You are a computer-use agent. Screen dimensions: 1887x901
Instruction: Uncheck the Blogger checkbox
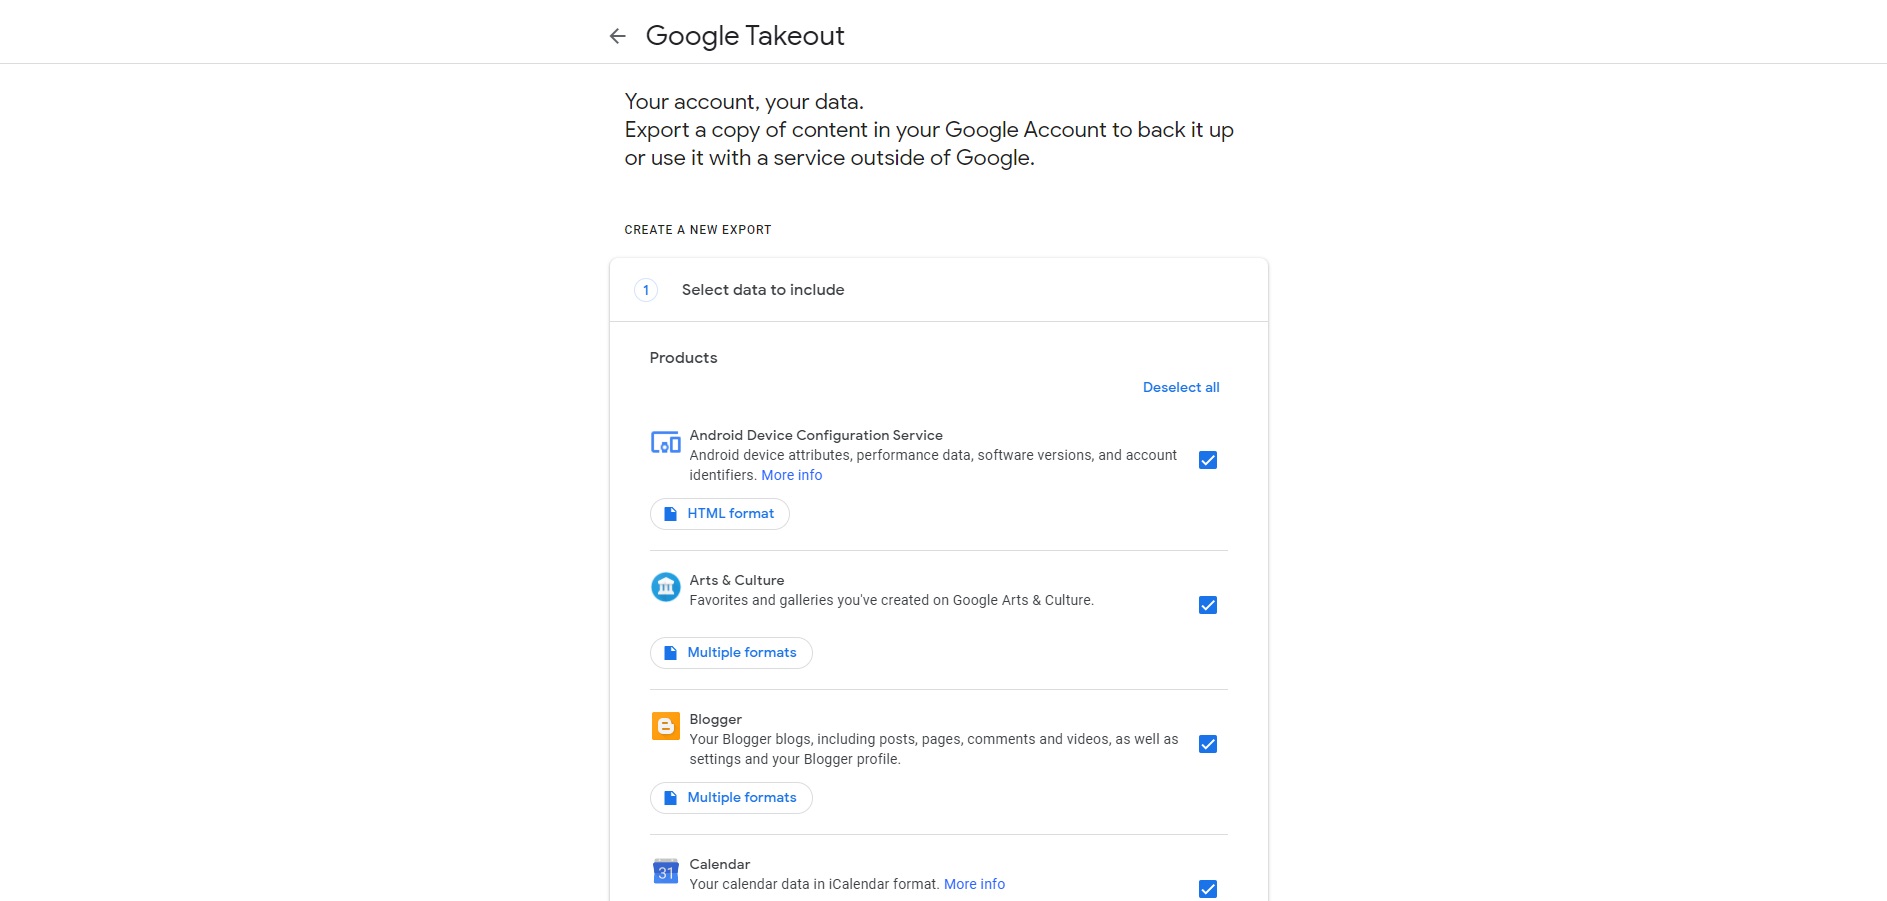click(1207, 744)
